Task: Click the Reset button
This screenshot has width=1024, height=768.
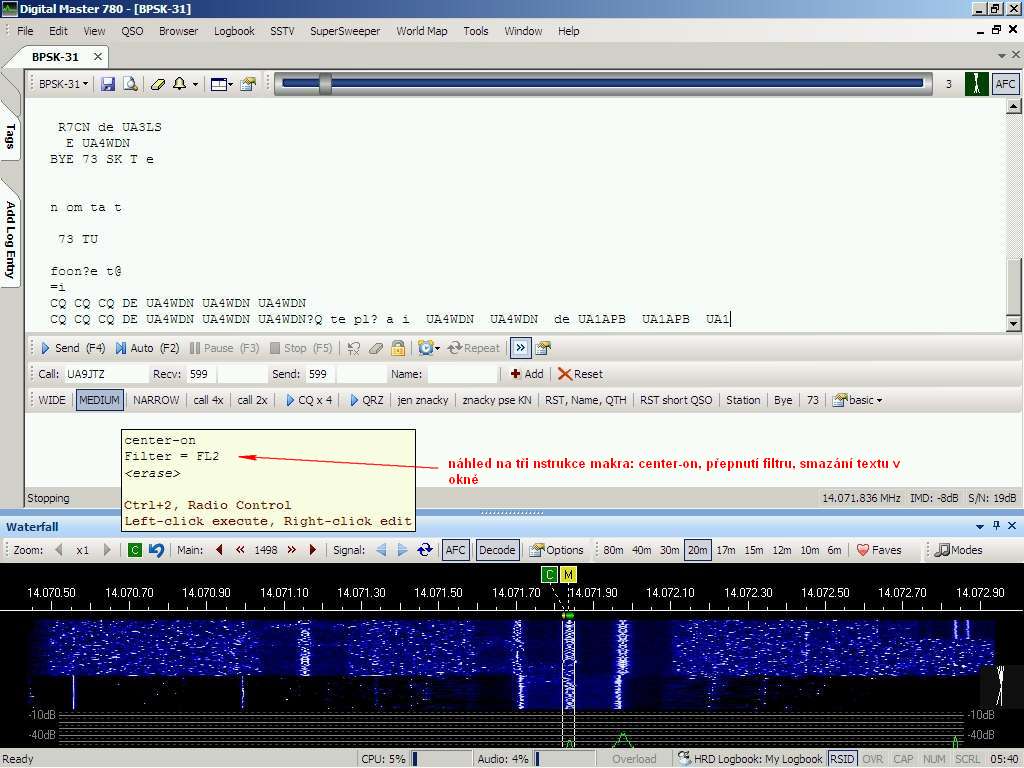Action: [x=580, y=374]
